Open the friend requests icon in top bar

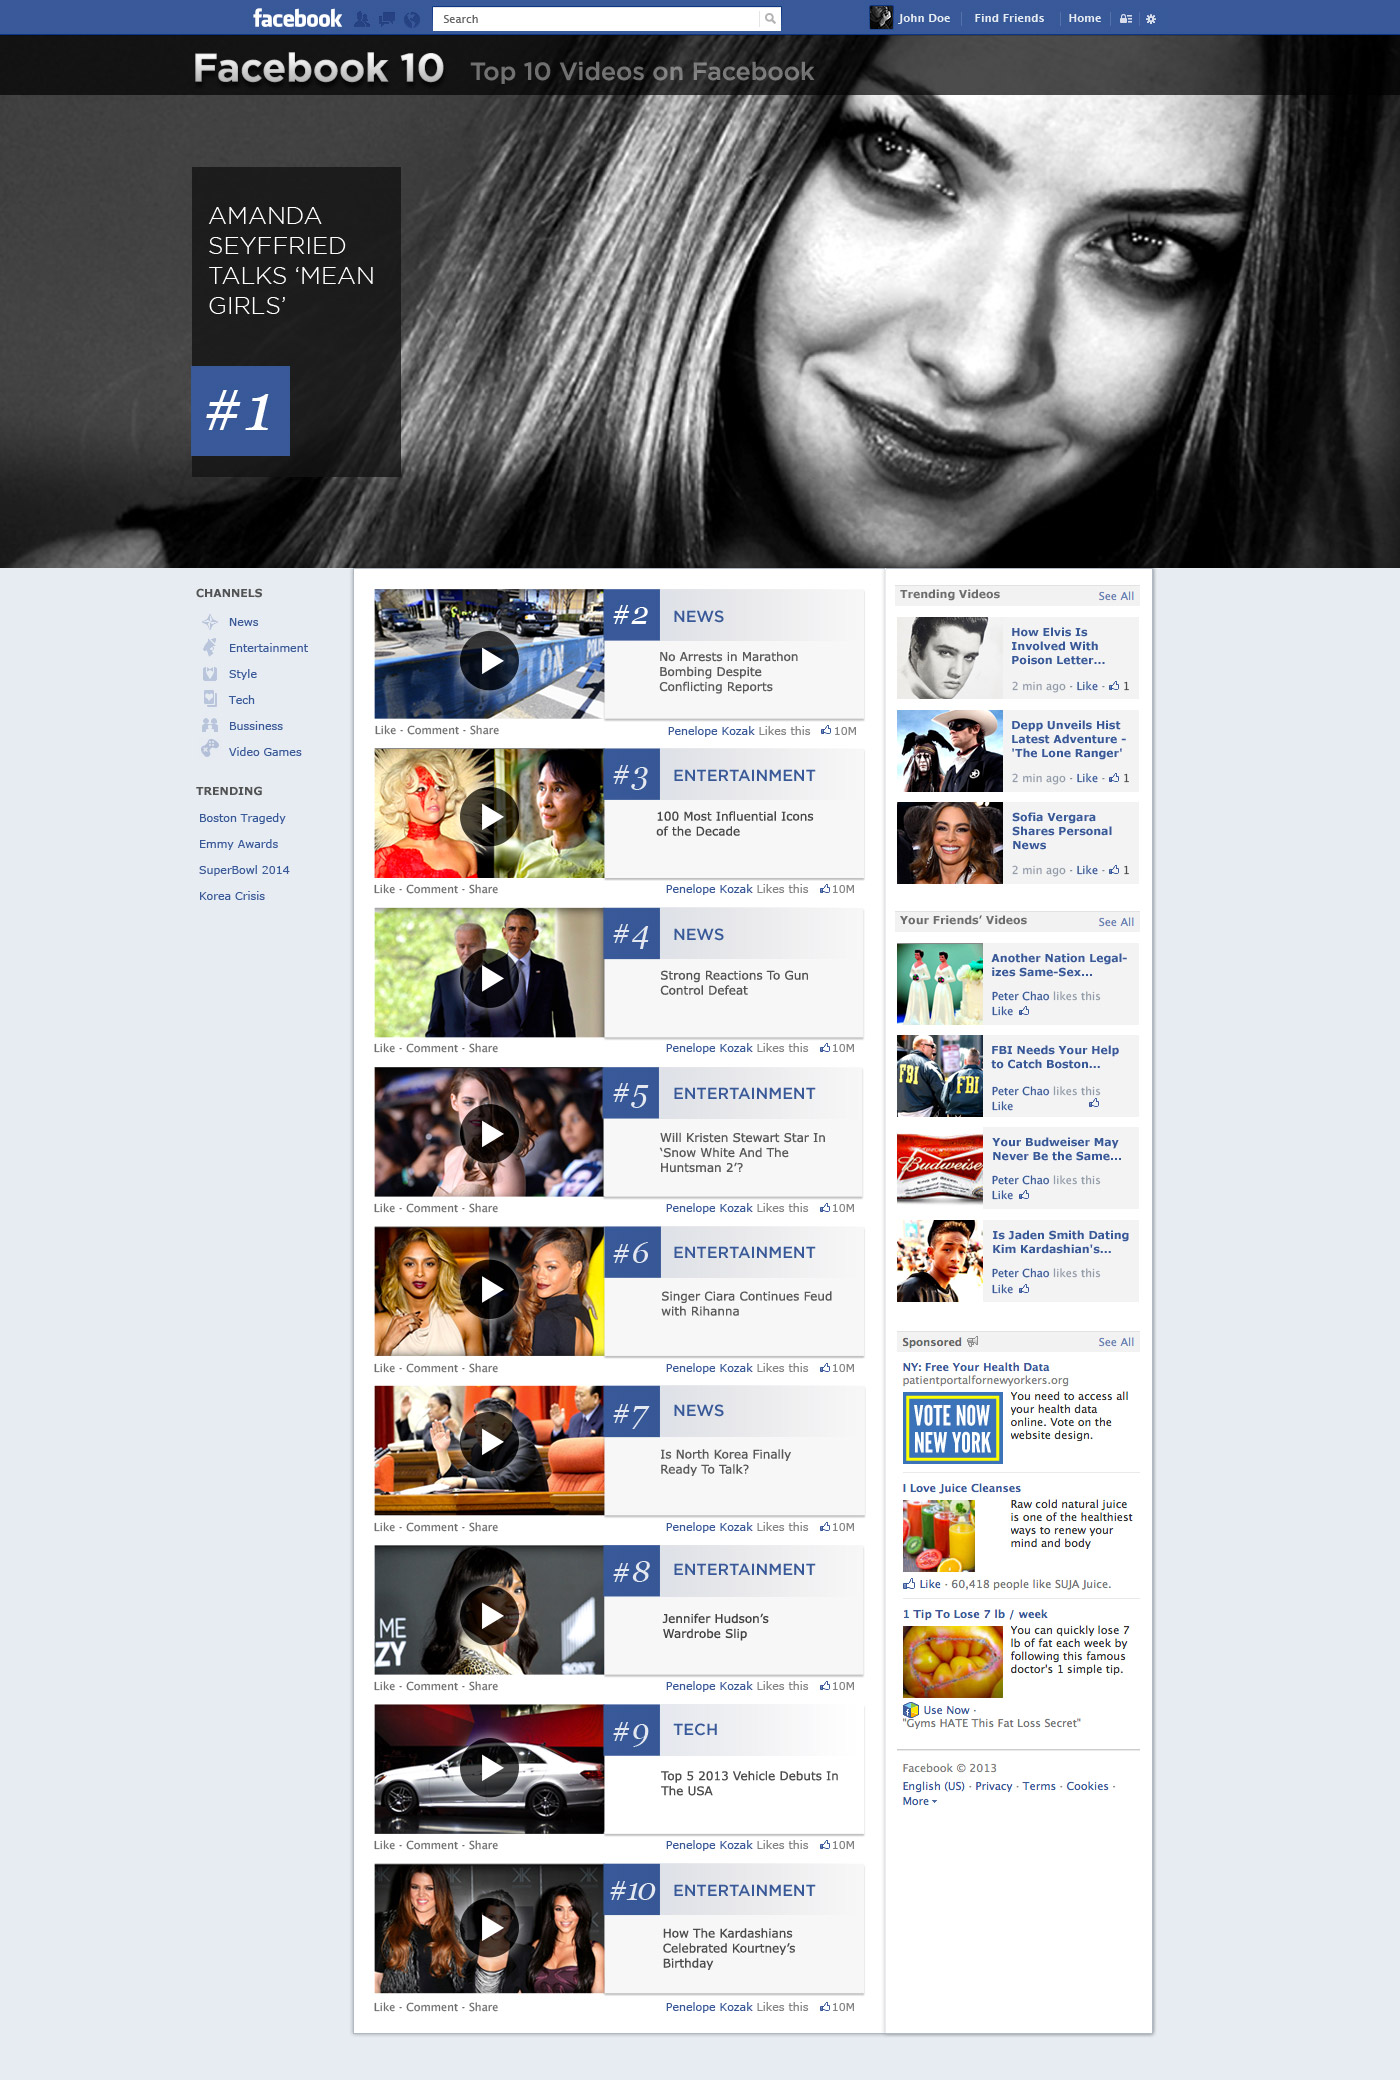click(362, 19)
